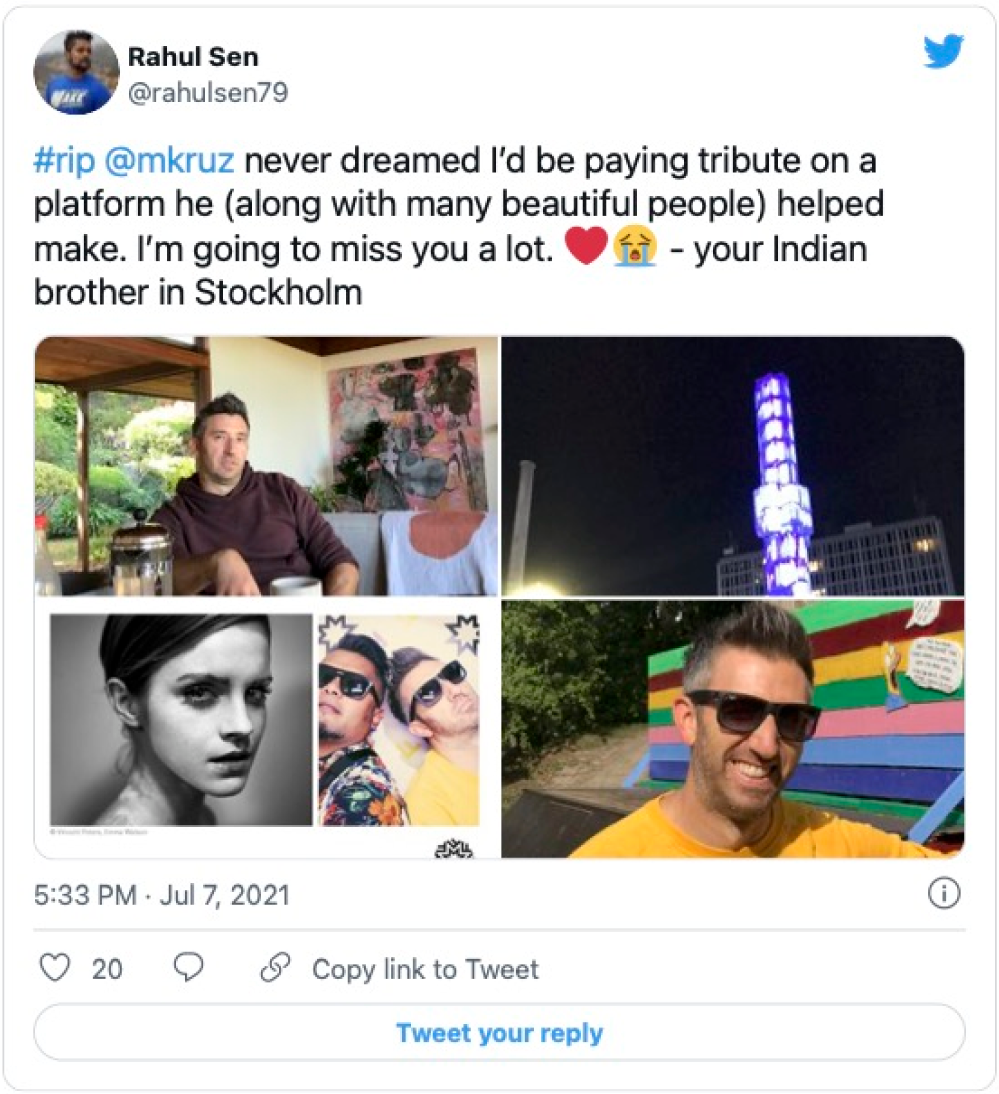
Task: Click the chain link icon
Action: (x=274, y=968)
